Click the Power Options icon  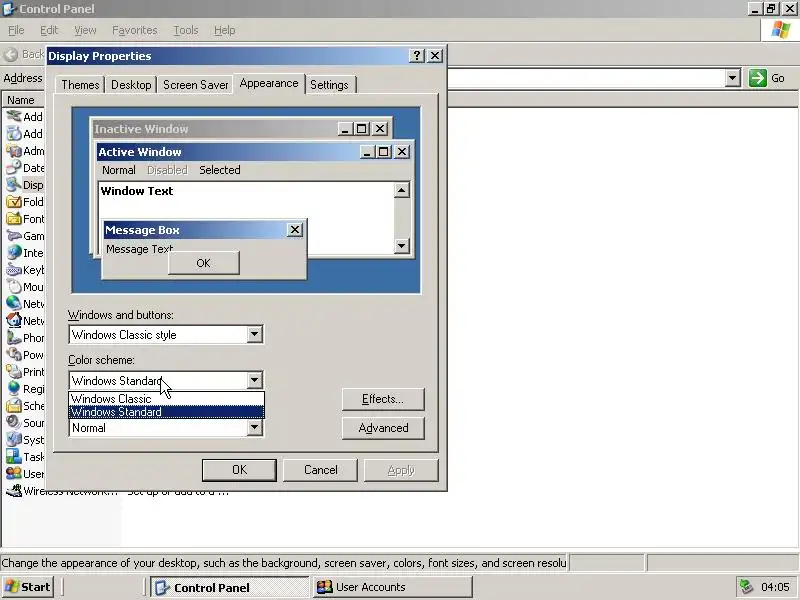point(14,355)
